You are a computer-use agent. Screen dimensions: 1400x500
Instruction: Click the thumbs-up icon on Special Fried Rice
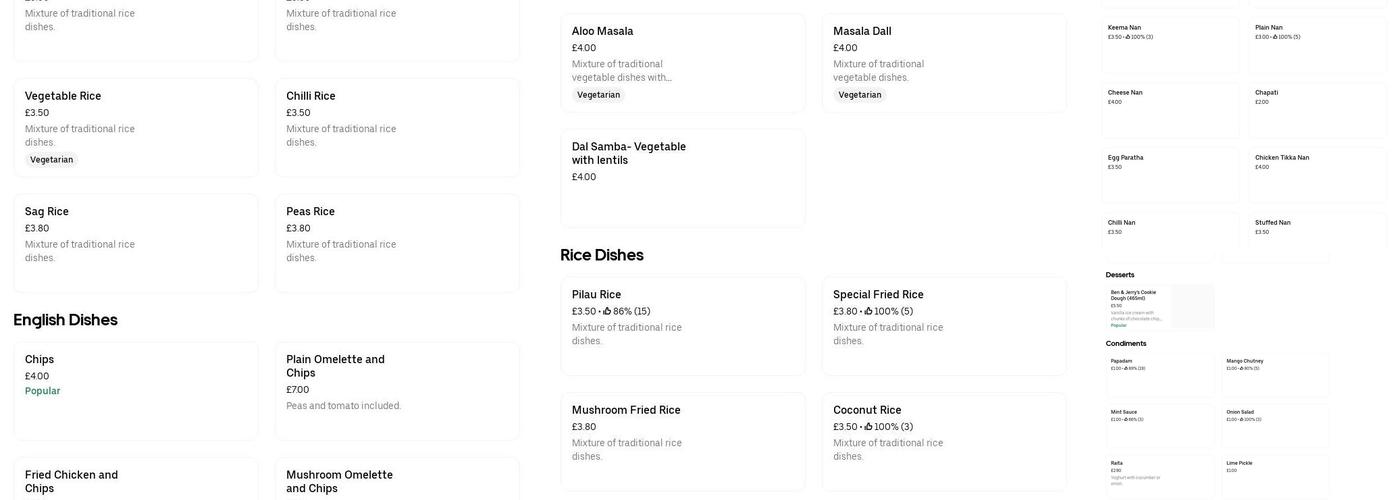pos(869,312)
